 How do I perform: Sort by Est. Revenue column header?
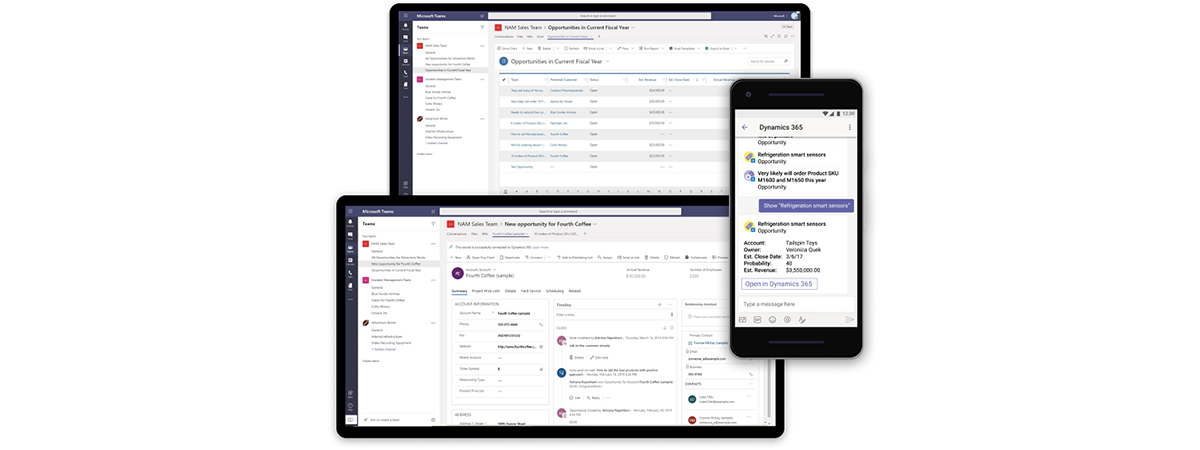pos(647,80)
